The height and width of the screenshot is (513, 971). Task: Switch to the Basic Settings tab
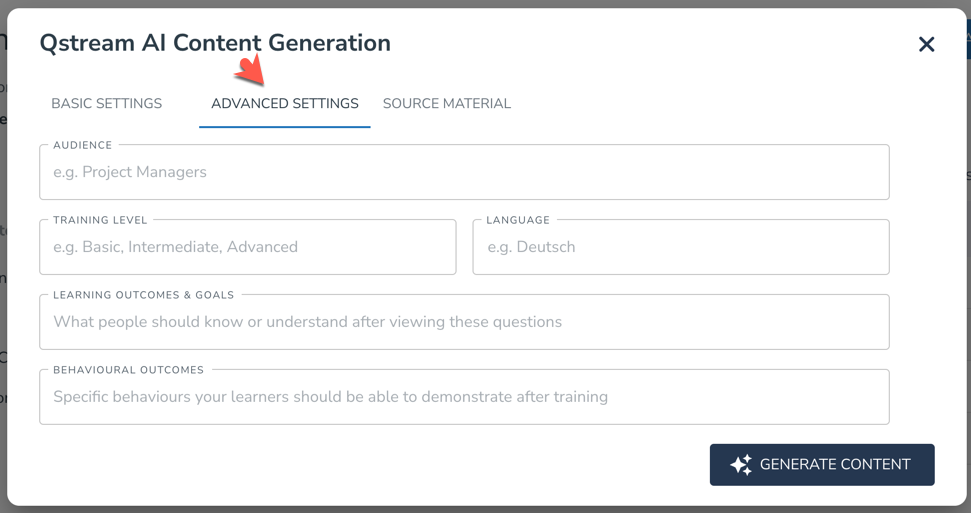[x=107, y=103]
